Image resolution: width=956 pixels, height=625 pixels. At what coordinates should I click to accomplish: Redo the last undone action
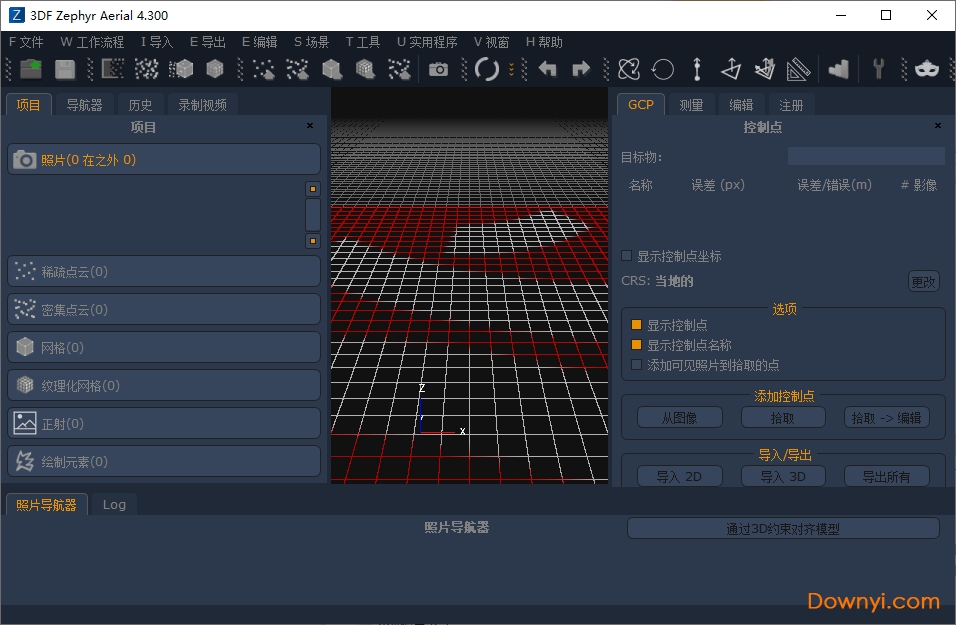tap(580, 69)
